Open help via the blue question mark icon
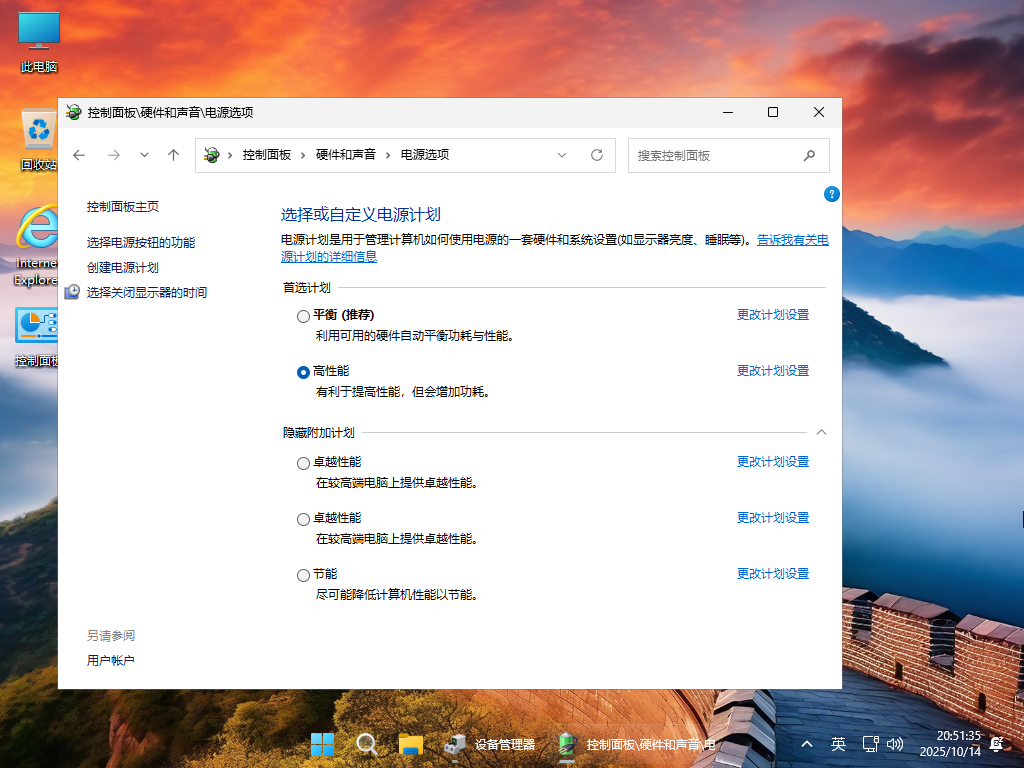Image resolution: width=1024 pixels, height=768 pixels. click(831, 194)
